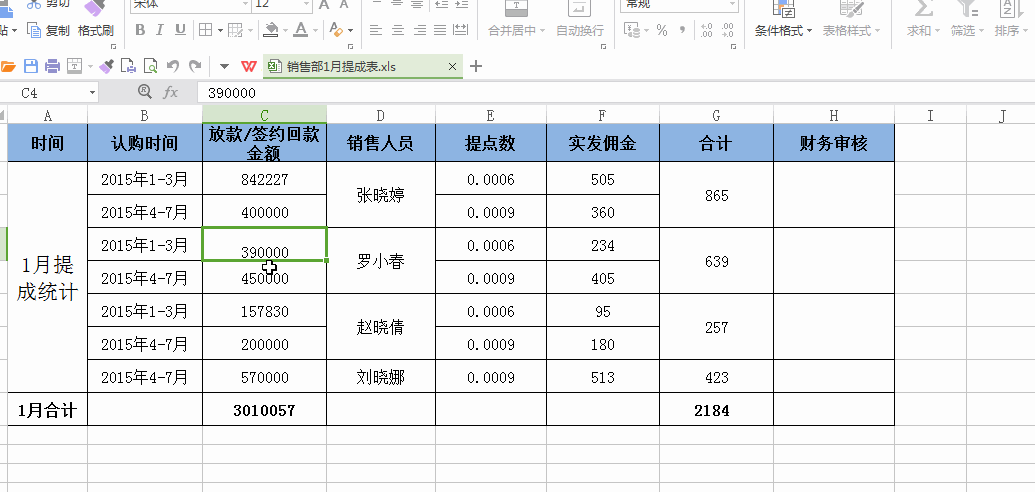Redo the last action
Image resolution: width=1035 pixels, height=492 pixels.
point(195,66)
